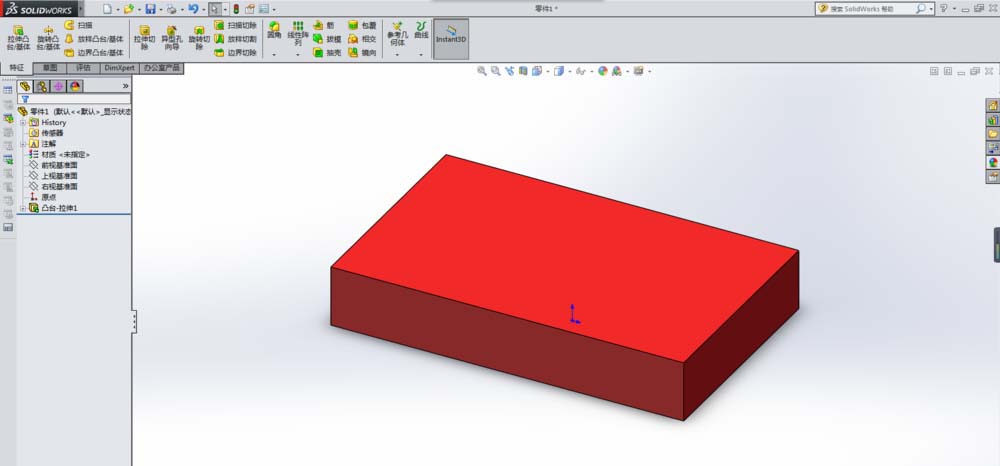Expand the 凸台-拉伸1 feature node

[x=23, y=208]
